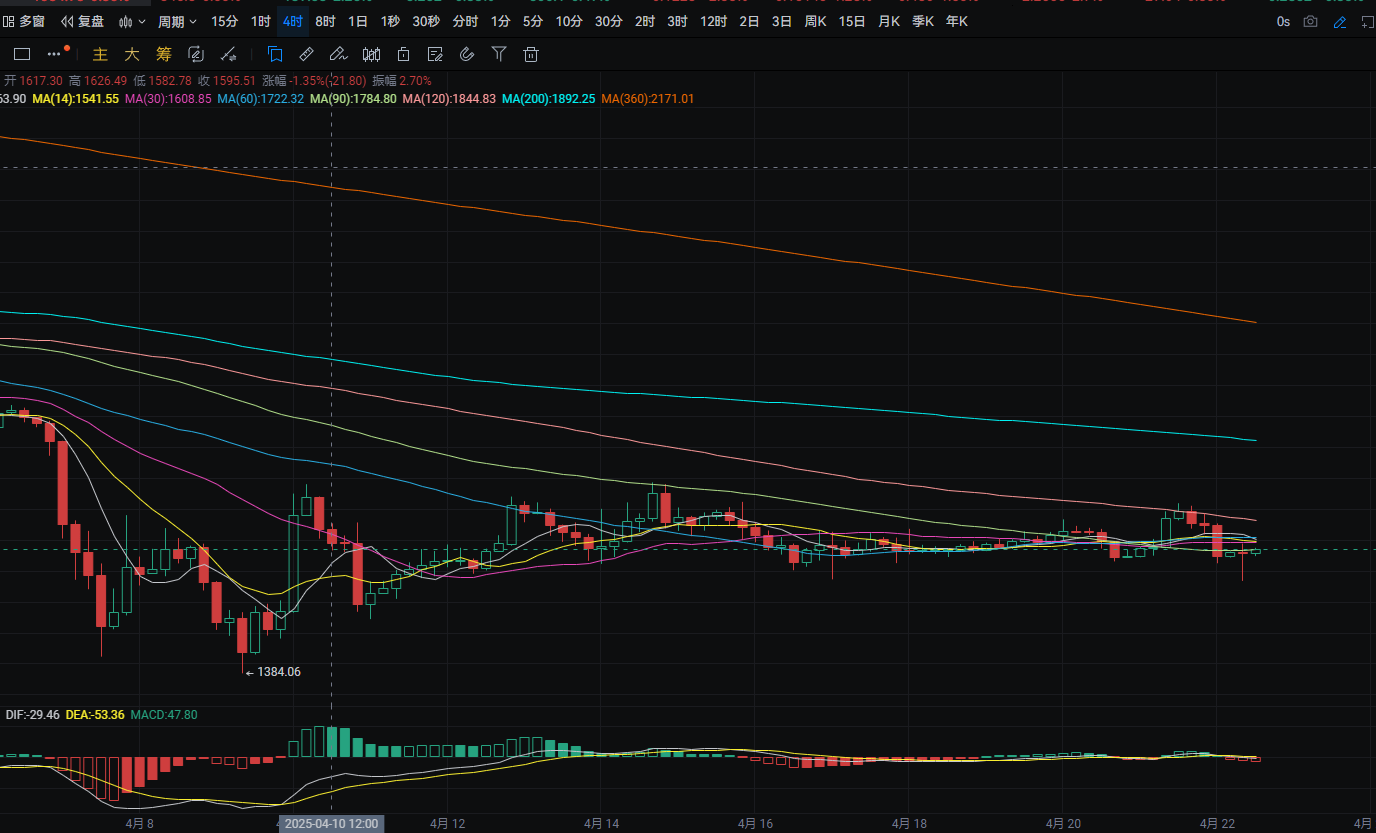Switch to the 1日 timeframe
This screenshot has width=1376, height=833.
tap(357, 21)
